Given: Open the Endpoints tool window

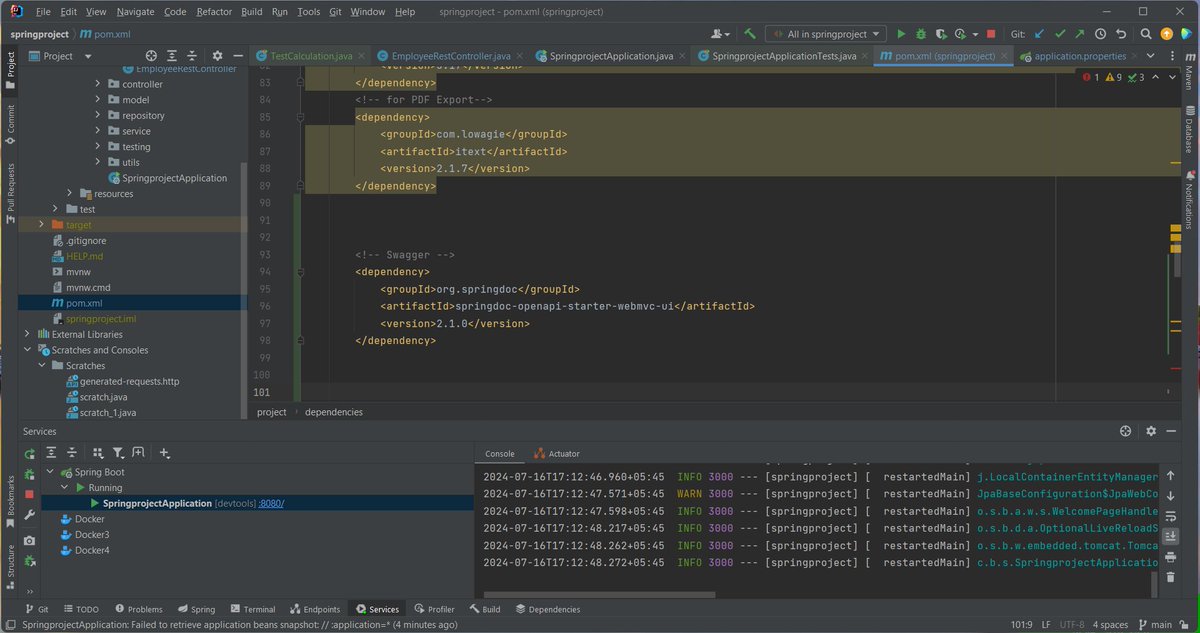Looking at the screenshot, I should (314, 609).
